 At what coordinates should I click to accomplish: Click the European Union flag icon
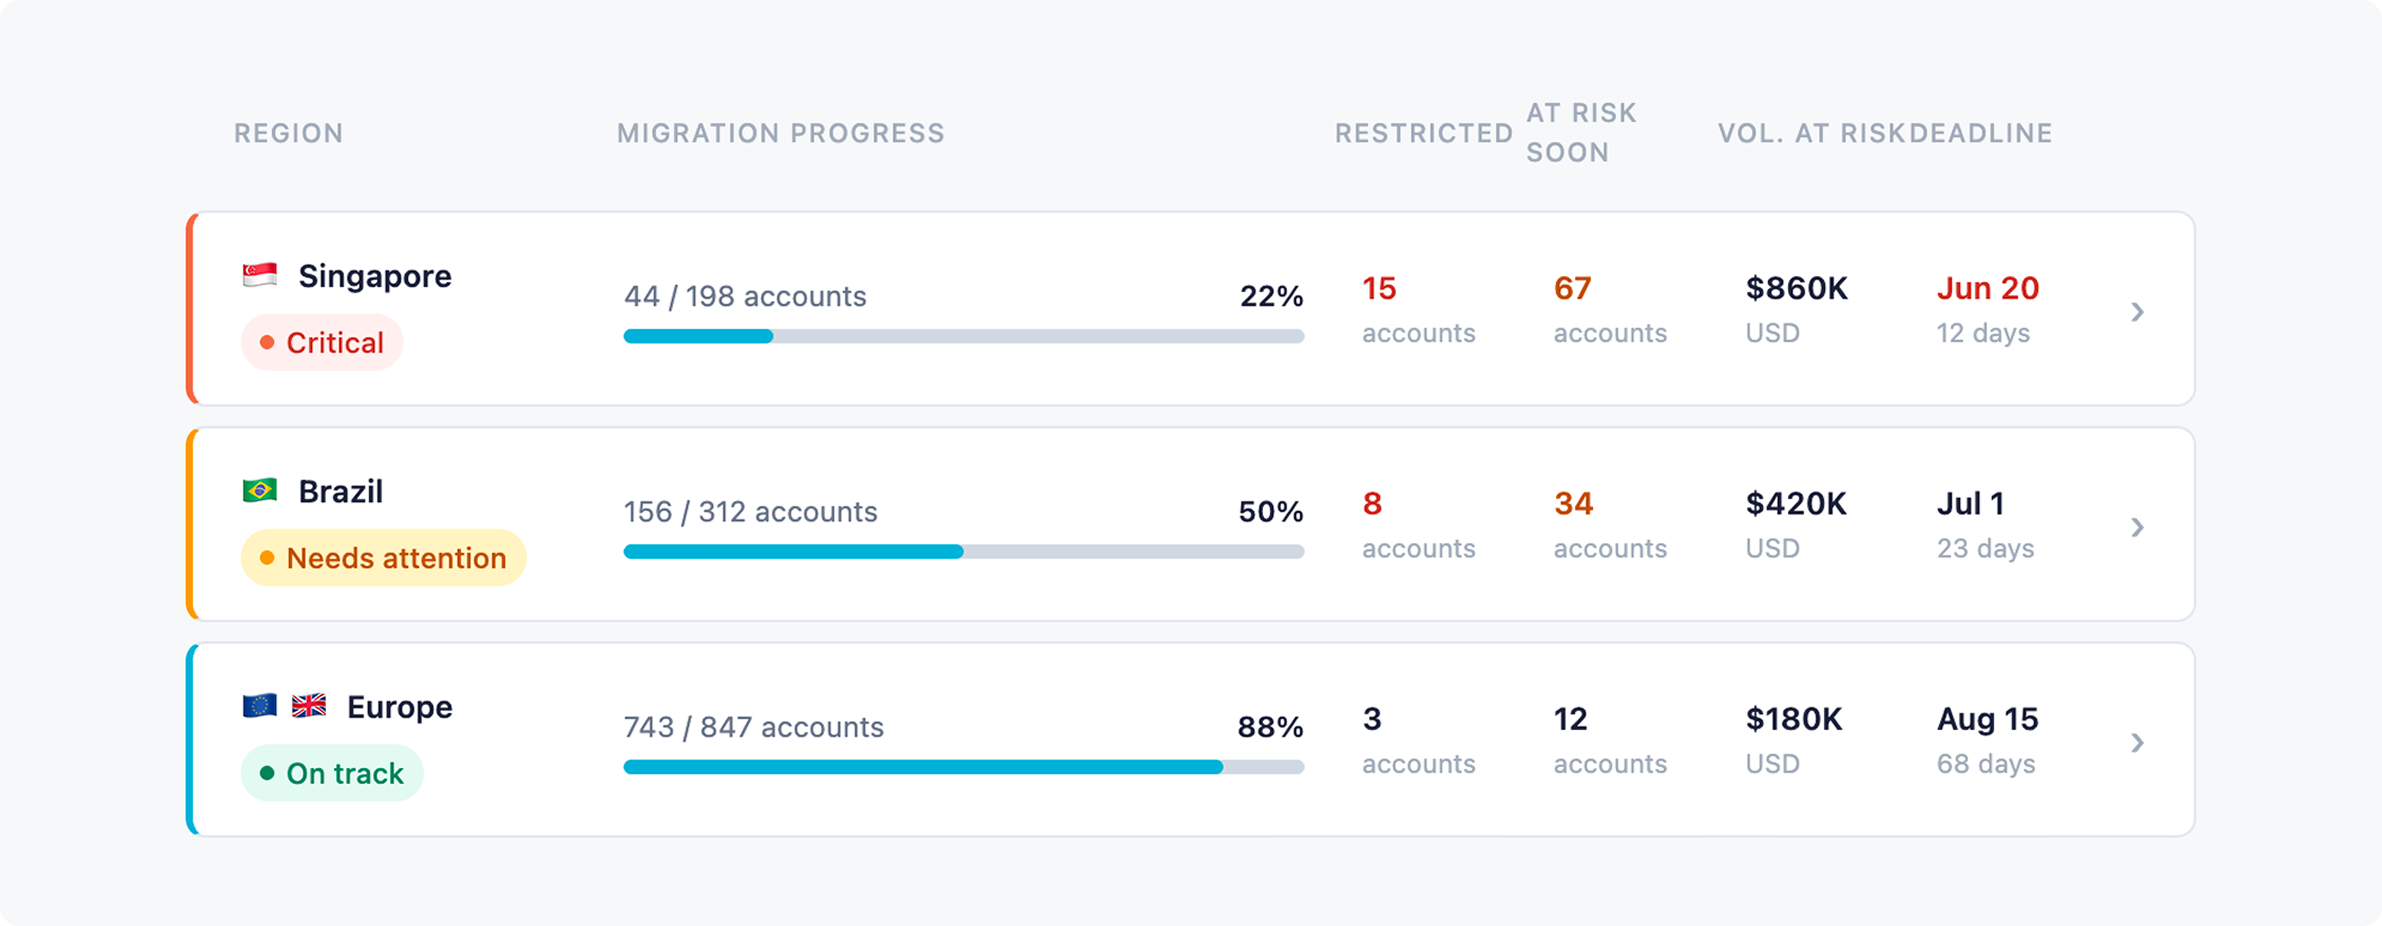pos(260,706)
